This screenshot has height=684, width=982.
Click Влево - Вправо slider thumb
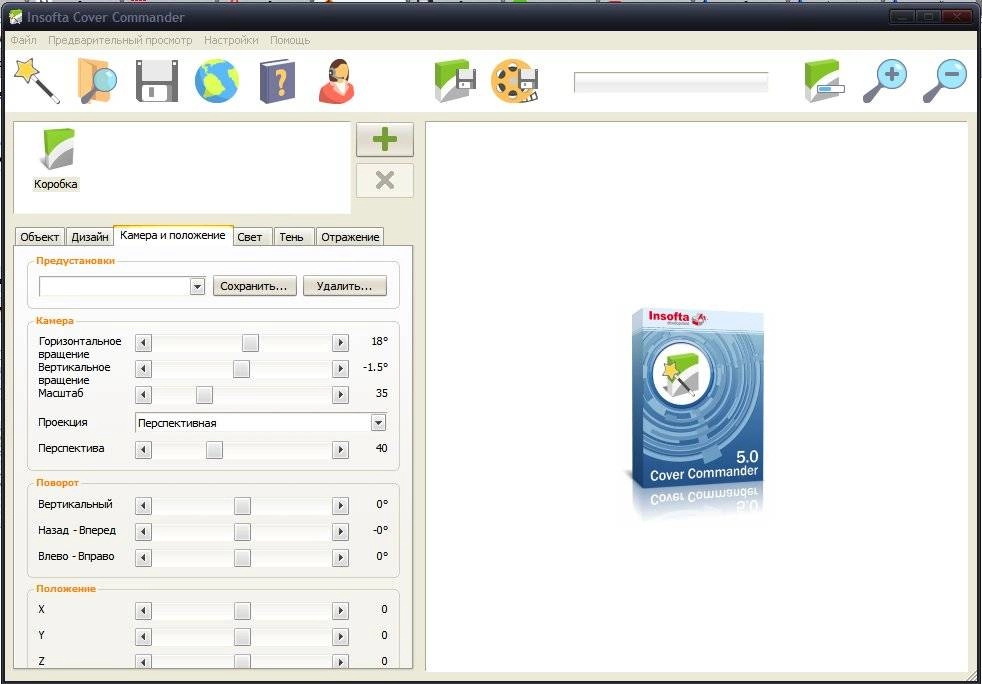242,557
